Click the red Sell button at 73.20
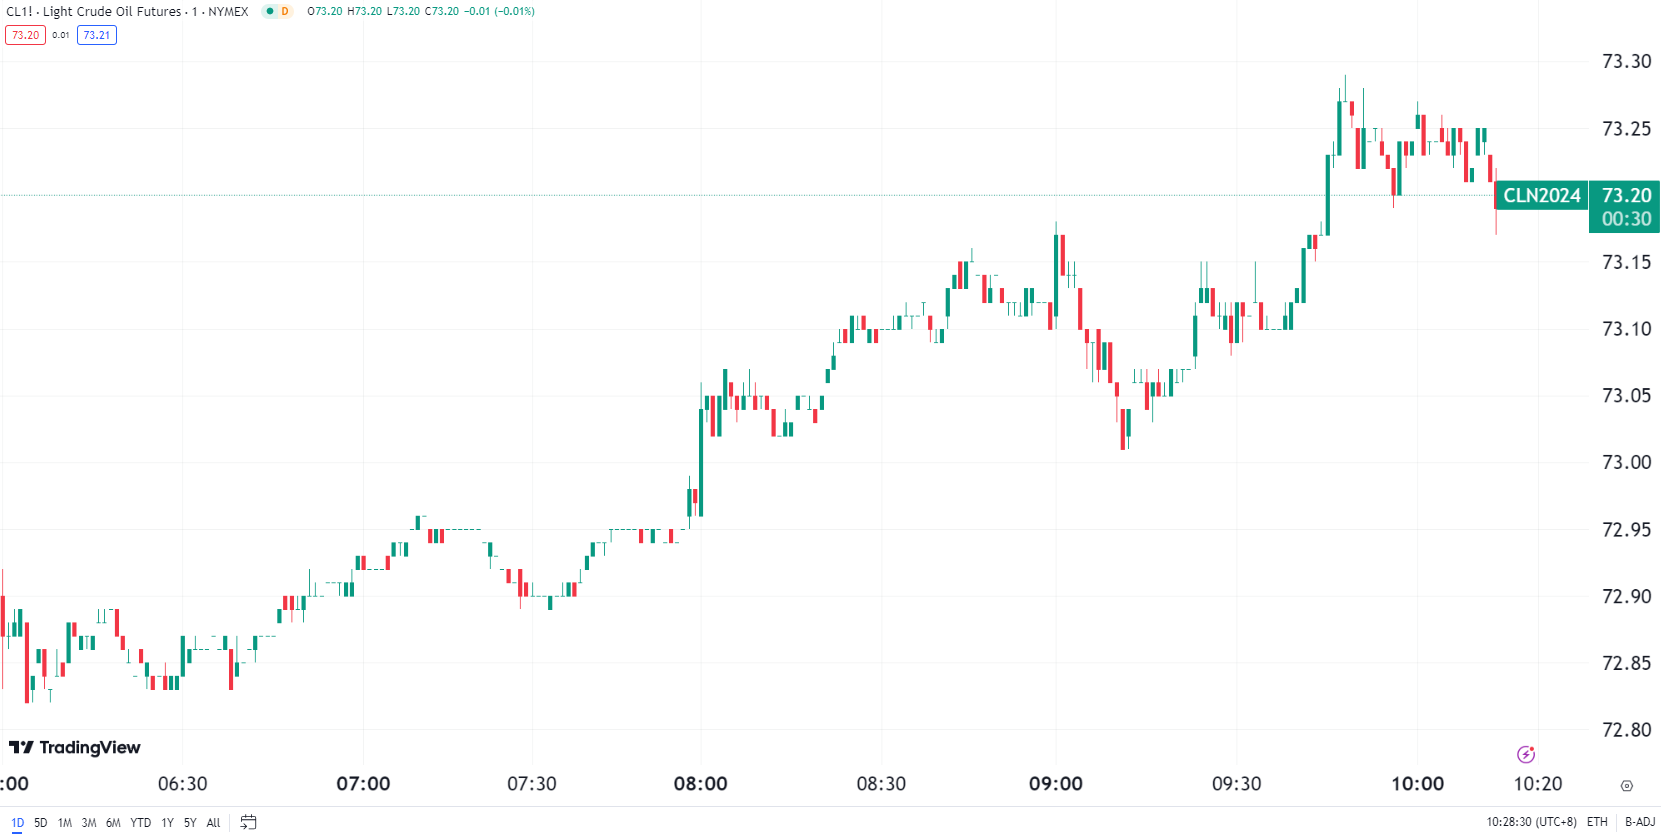 click(x=25, y=34)
